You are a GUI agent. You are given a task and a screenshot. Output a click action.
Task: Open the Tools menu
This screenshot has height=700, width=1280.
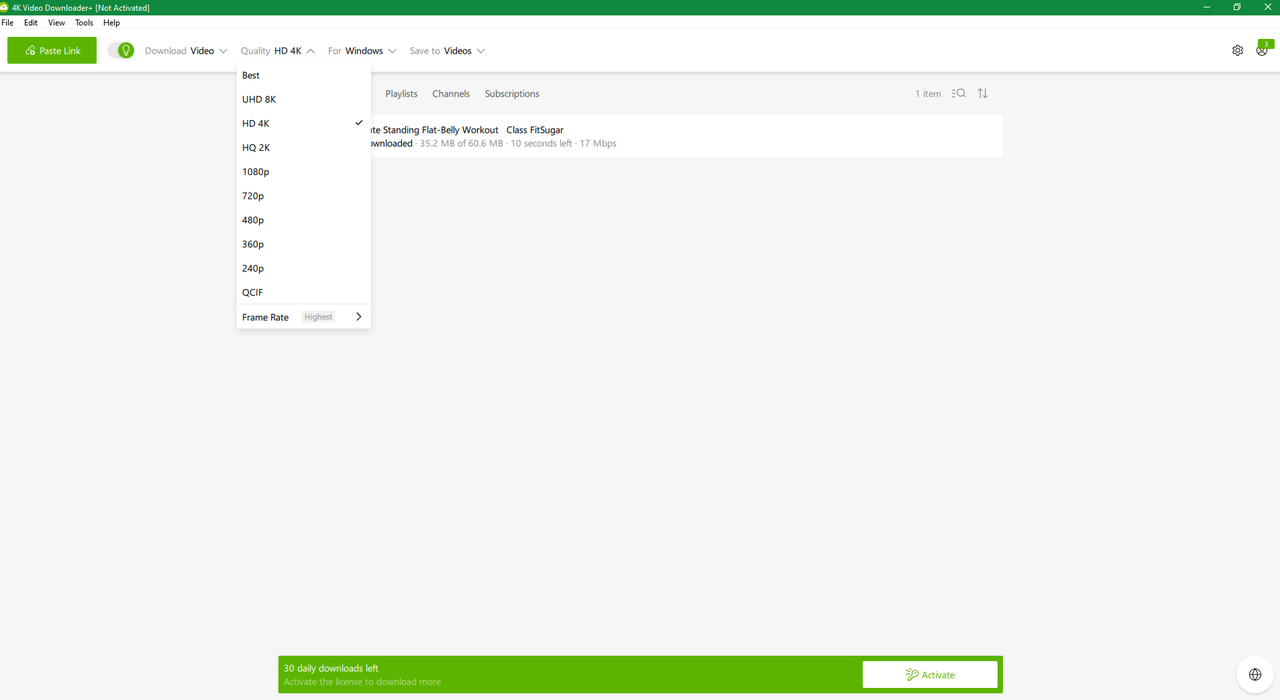tap(84, 22)
